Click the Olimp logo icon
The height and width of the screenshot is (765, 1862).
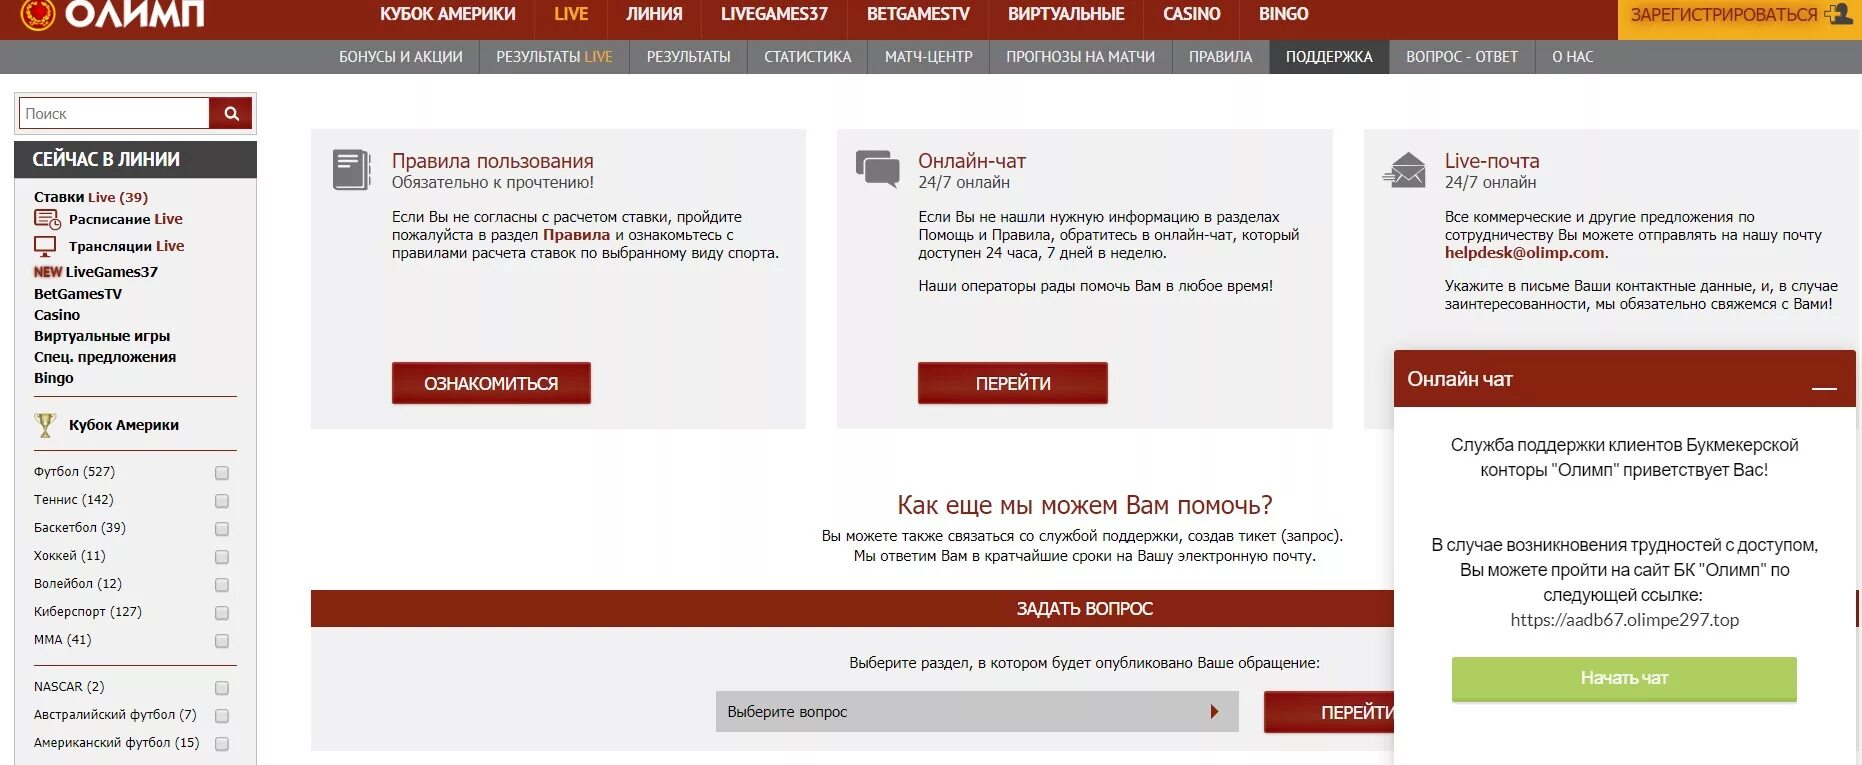[38, 14]
